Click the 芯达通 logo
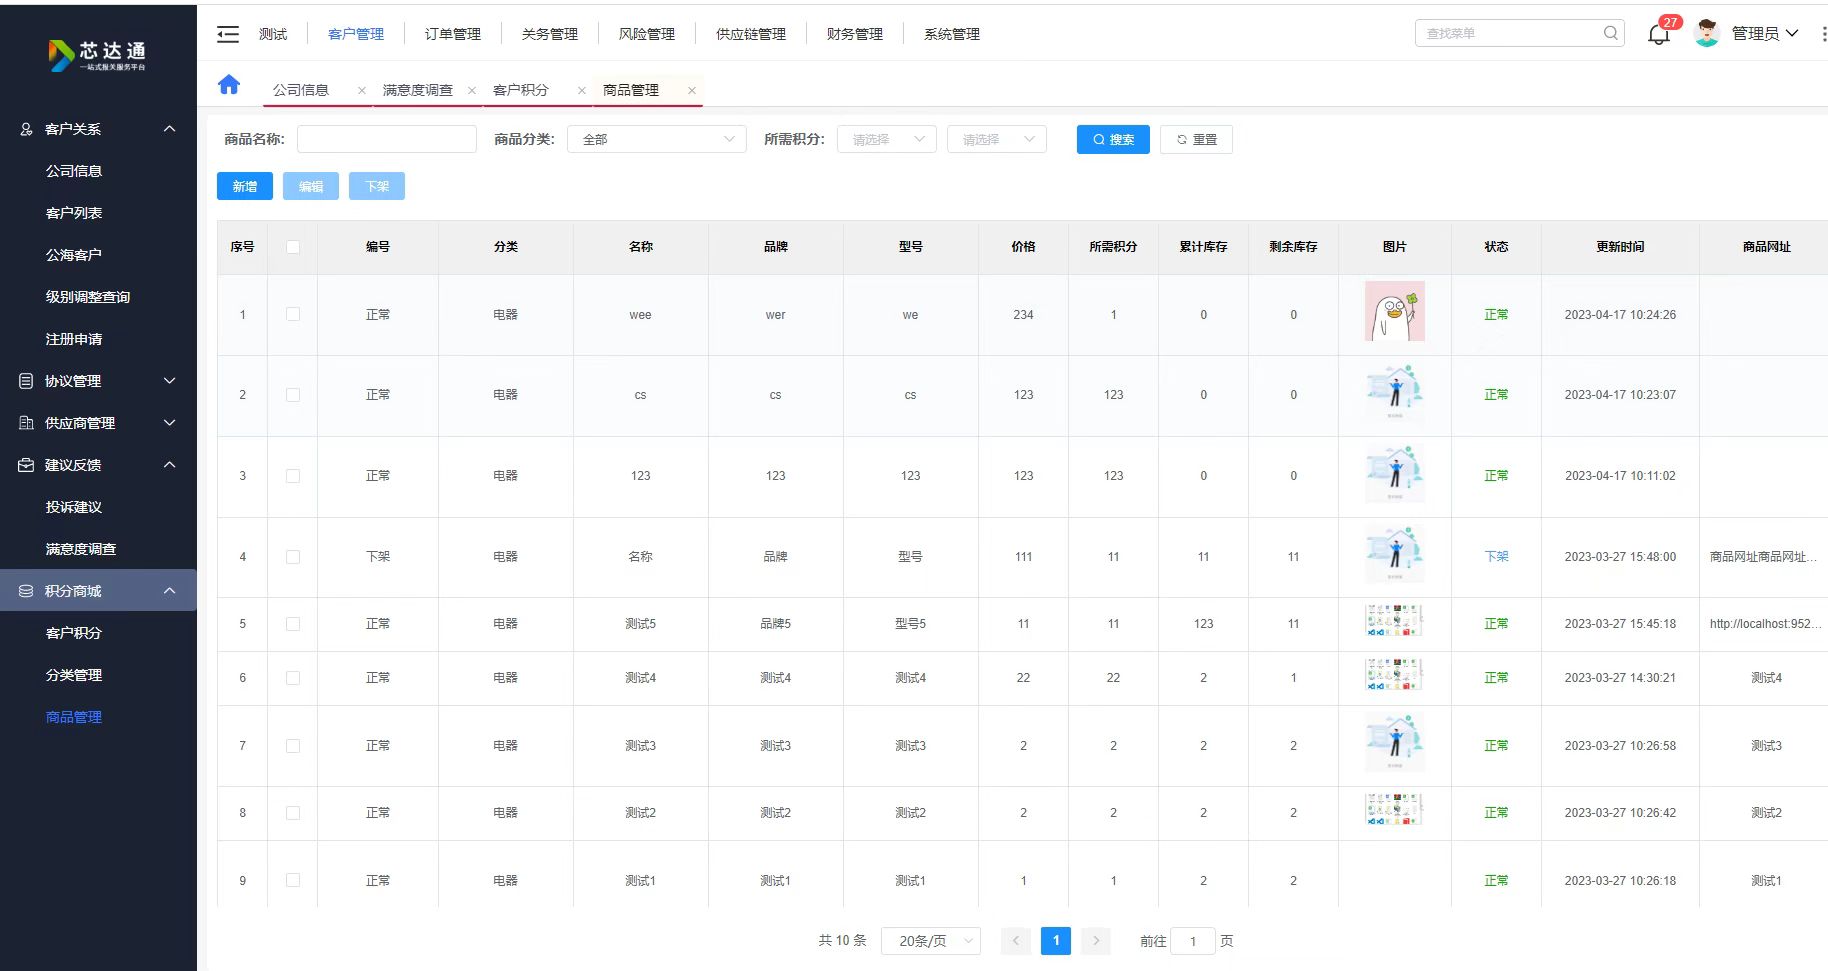The height and width of the screenshot is (971, 1828). pyautogui.click(x=98, y=55)
